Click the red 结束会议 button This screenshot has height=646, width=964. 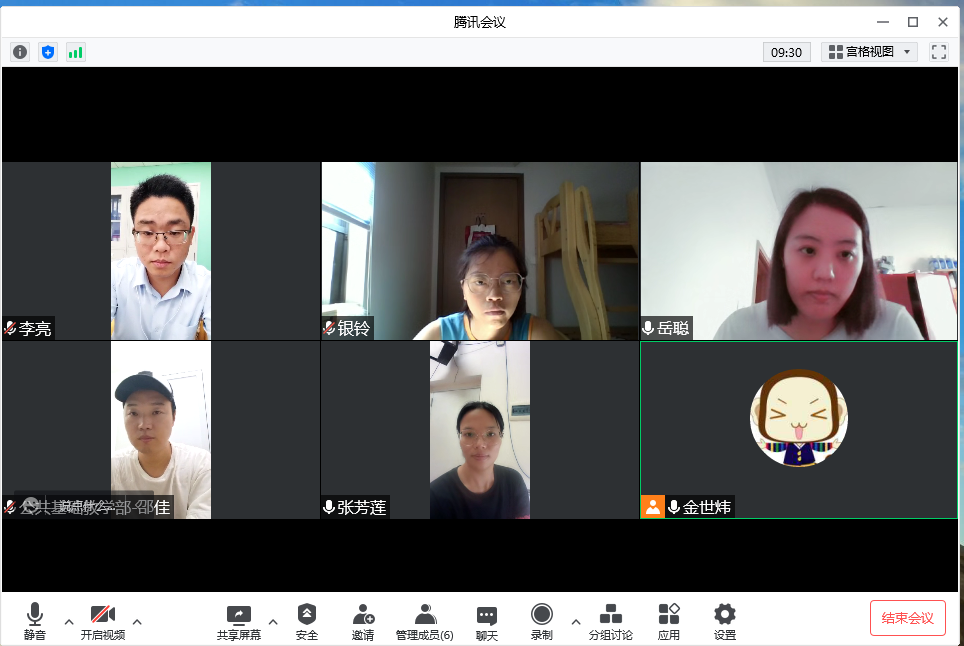tap(907, 618)
